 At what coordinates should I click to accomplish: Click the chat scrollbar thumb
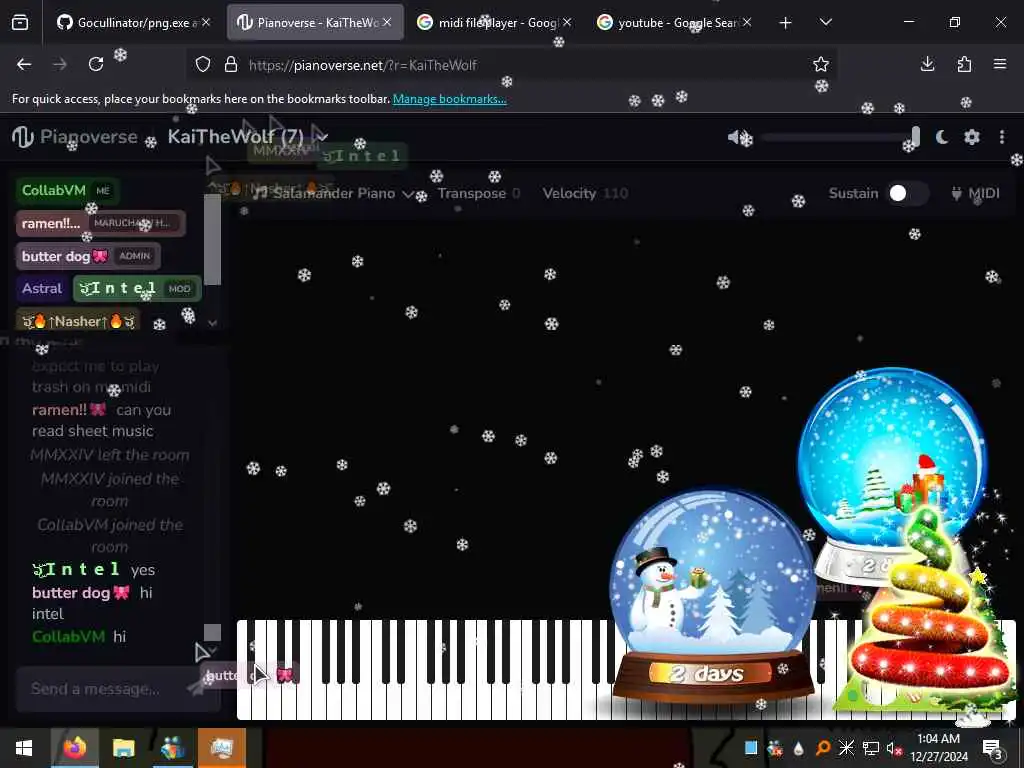[x=212, y=632]
